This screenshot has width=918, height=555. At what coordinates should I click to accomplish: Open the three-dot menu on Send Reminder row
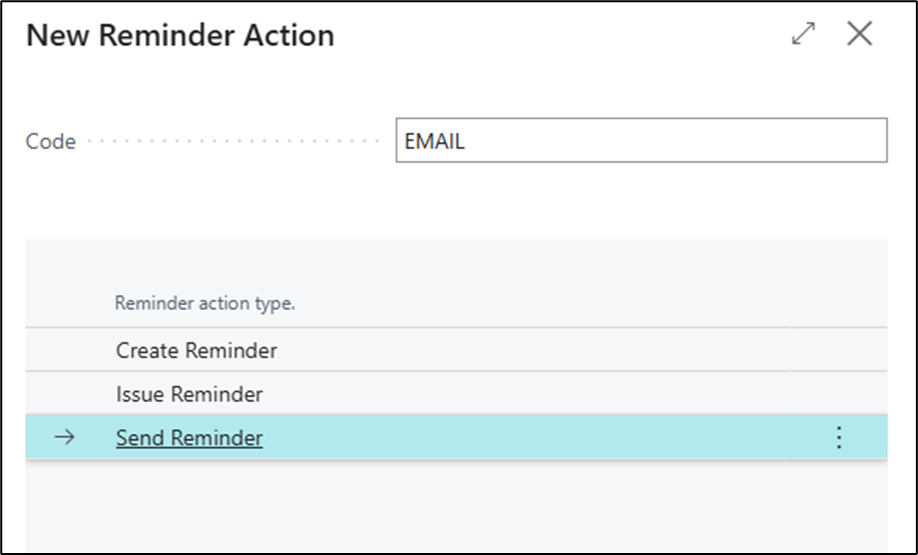(x=839, y=438)
